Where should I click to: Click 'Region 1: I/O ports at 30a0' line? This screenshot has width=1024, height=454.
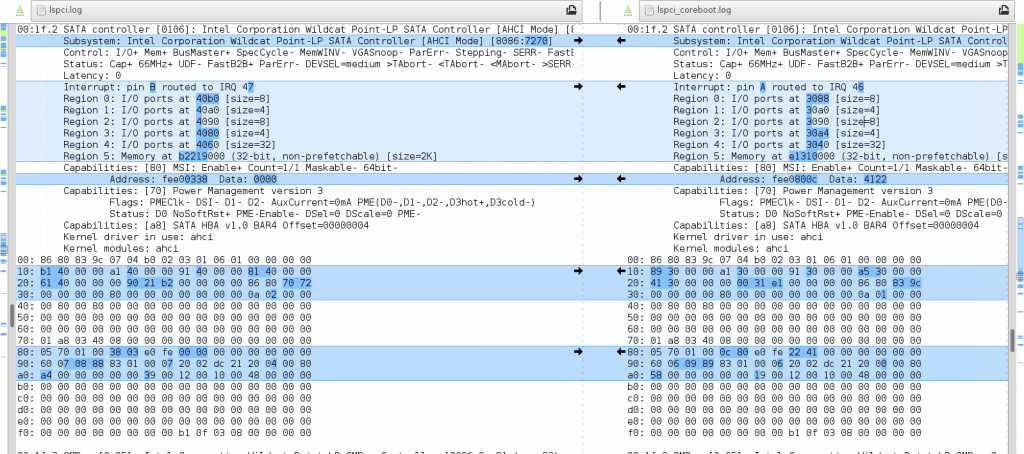(x=777, y=110)
